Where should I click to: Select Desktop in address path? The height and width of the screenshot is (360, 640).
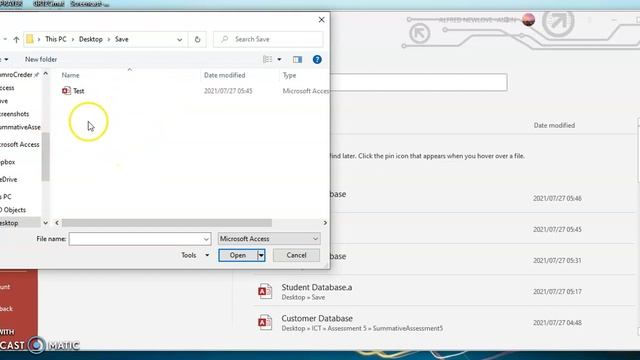91,39
